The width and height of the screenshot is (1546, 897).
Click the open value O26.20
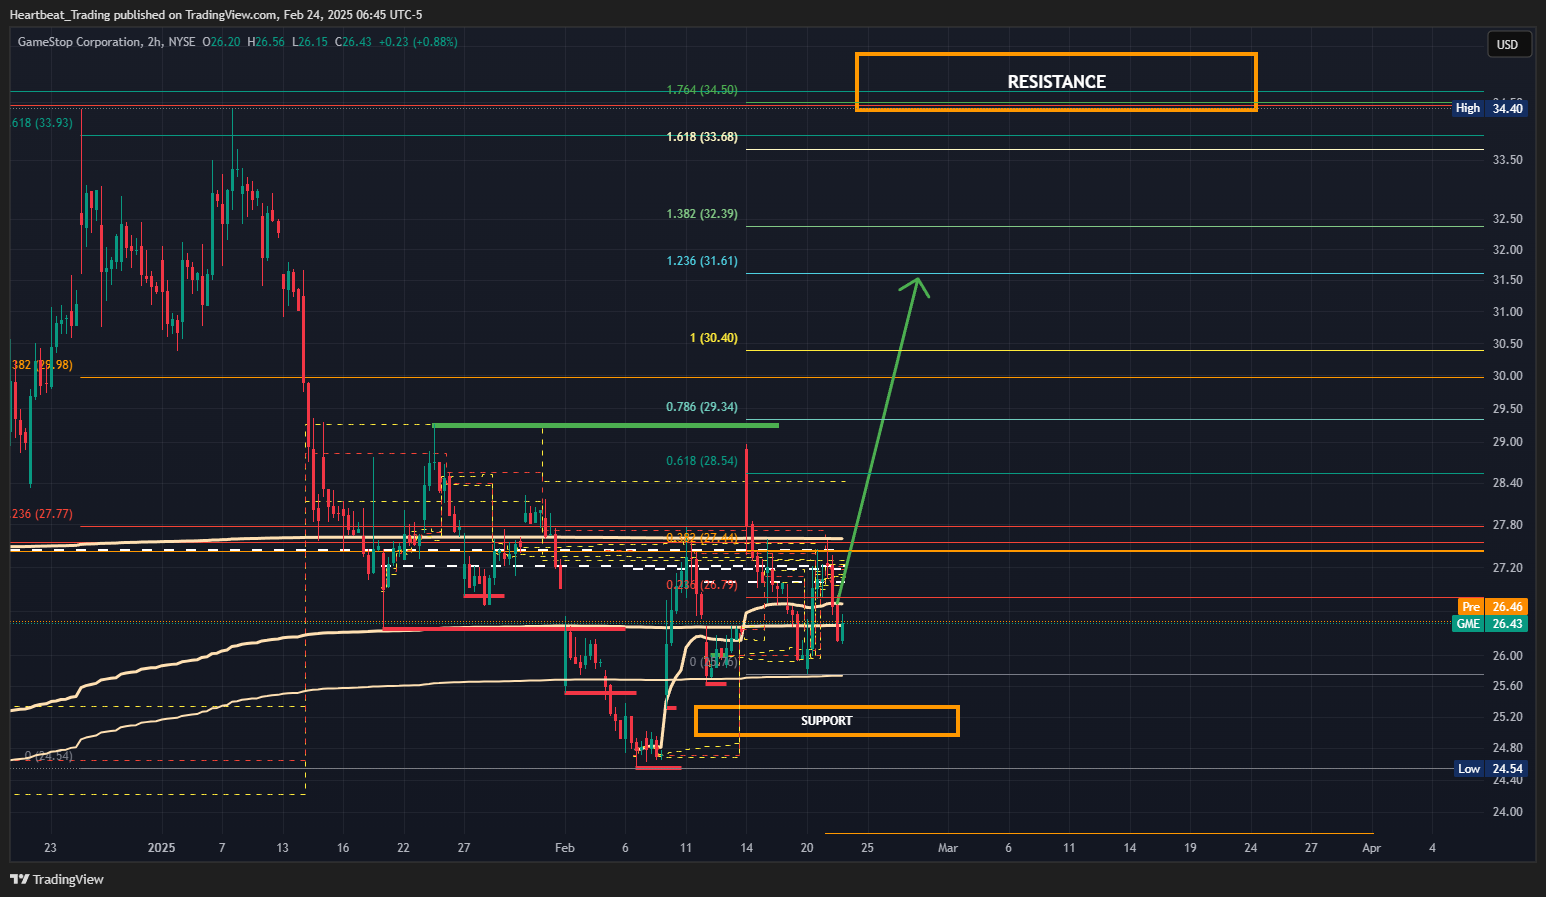coord(221,42)
